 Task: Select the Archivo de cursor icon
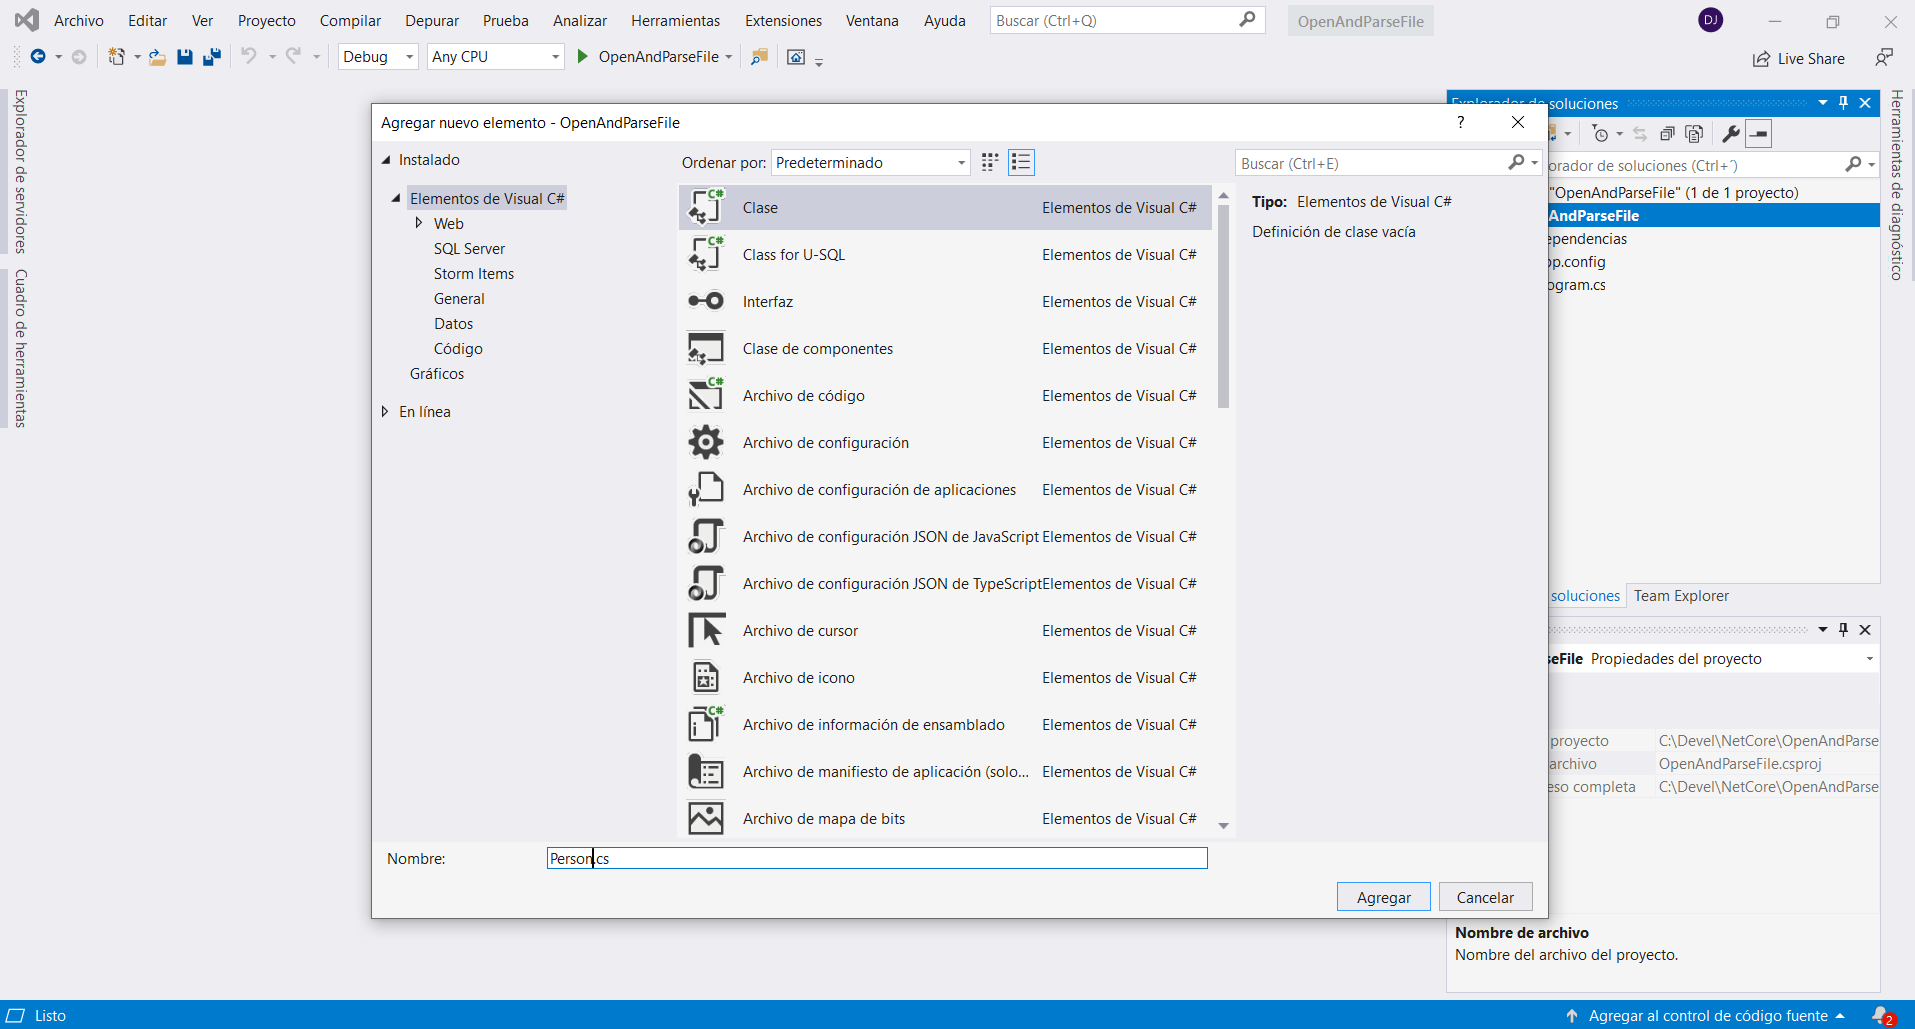[706, 630]
